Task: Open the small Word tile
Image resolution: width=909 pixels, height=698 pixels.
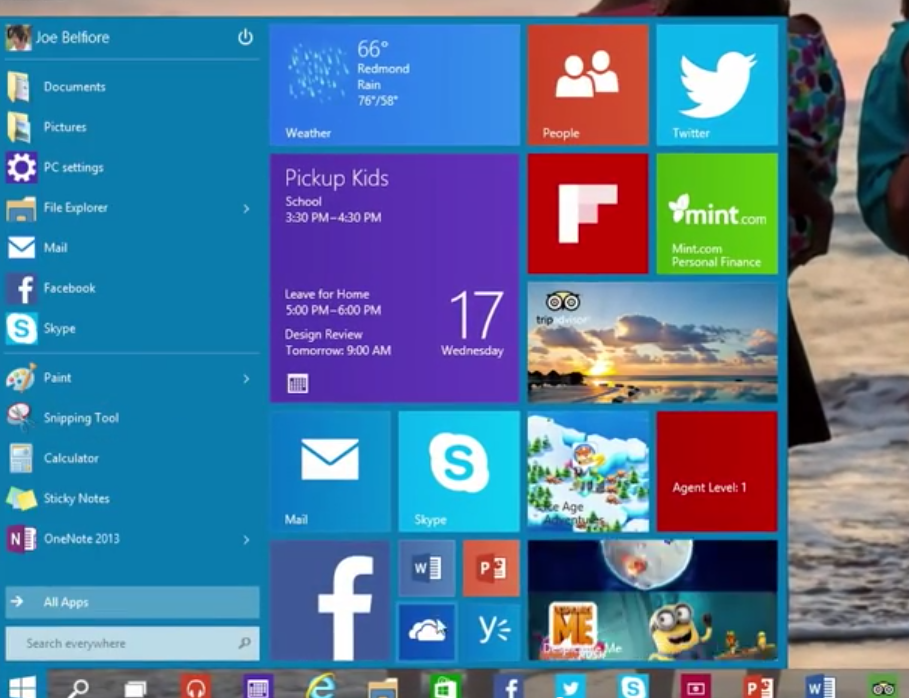Action: 427,569
